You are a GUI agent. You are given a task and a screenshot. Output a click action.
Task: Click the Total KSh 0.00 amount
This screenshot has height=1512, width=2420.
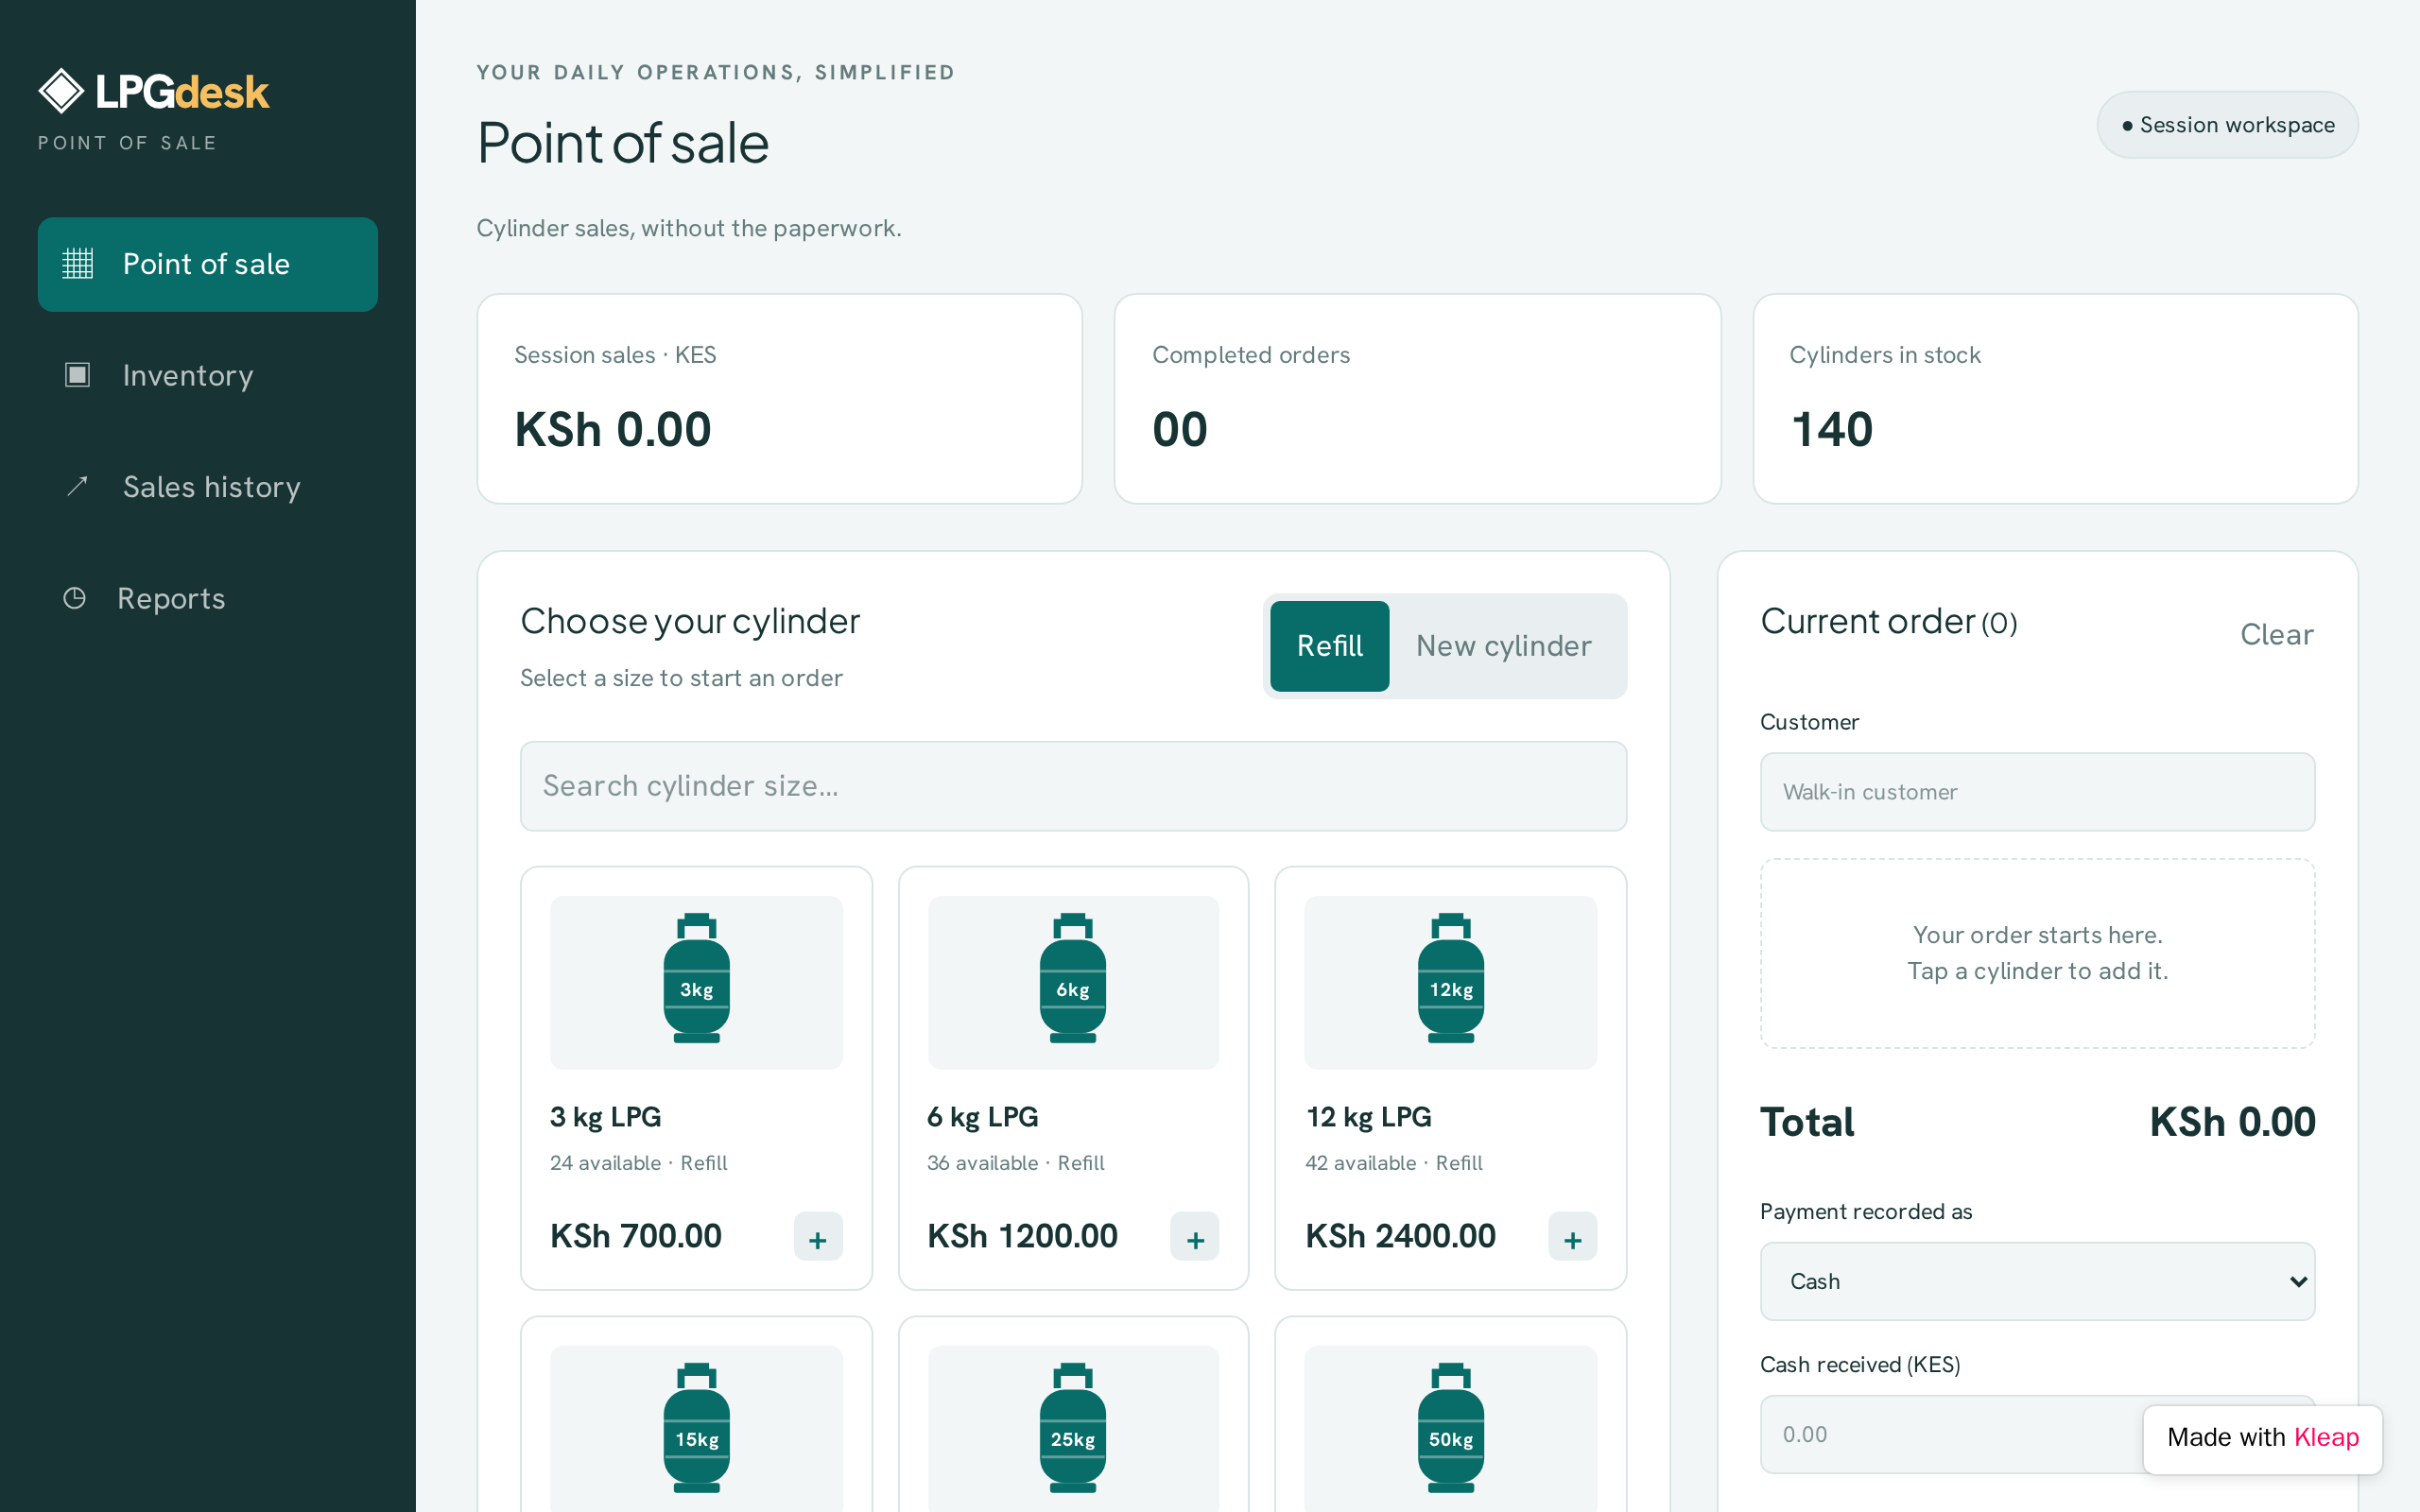click(2232, 1122)
